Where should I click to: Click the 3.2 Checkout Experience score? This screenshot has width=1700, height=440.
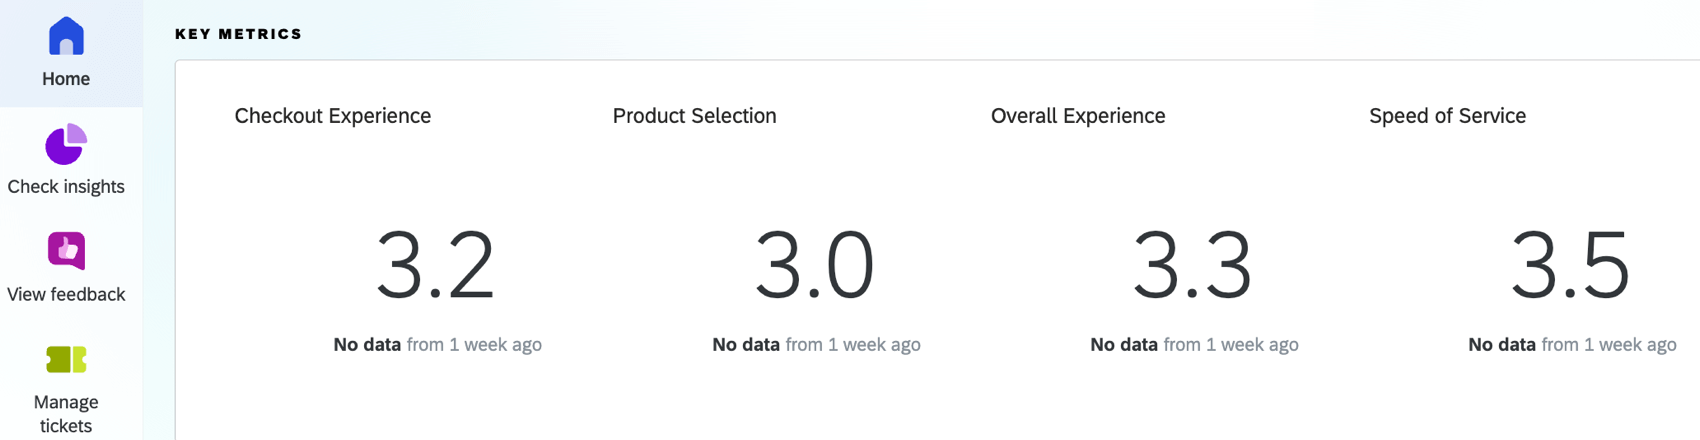(x=435, y=266)
